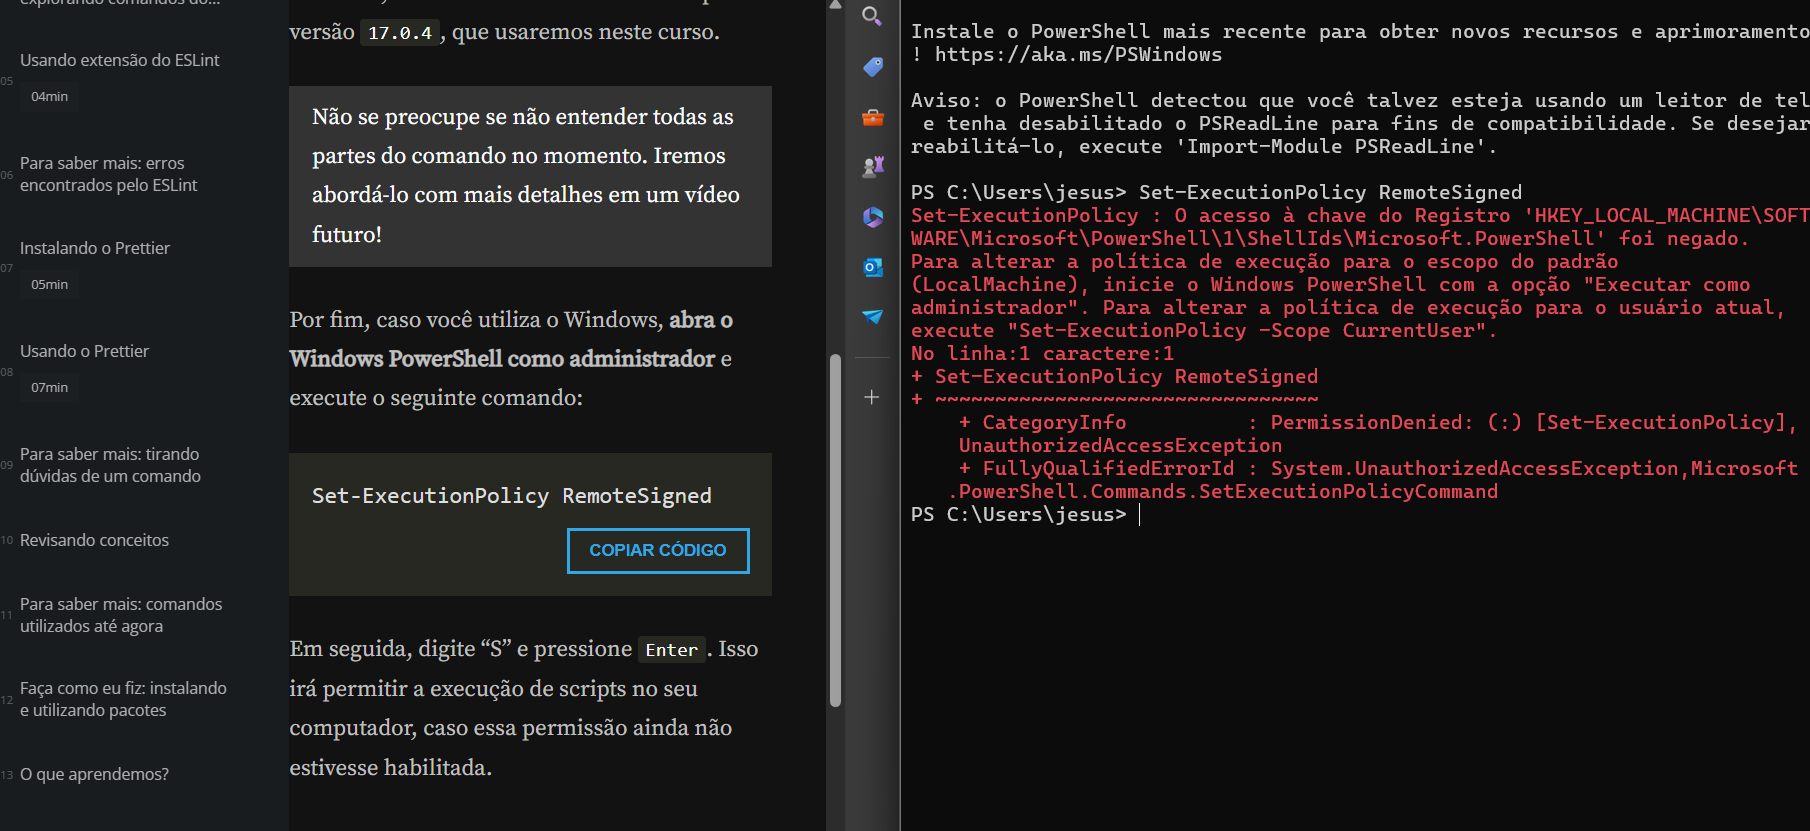Viewport: 1810px width, 831px height.
Task: Click the '05min' duration badge
Action: 49,285
